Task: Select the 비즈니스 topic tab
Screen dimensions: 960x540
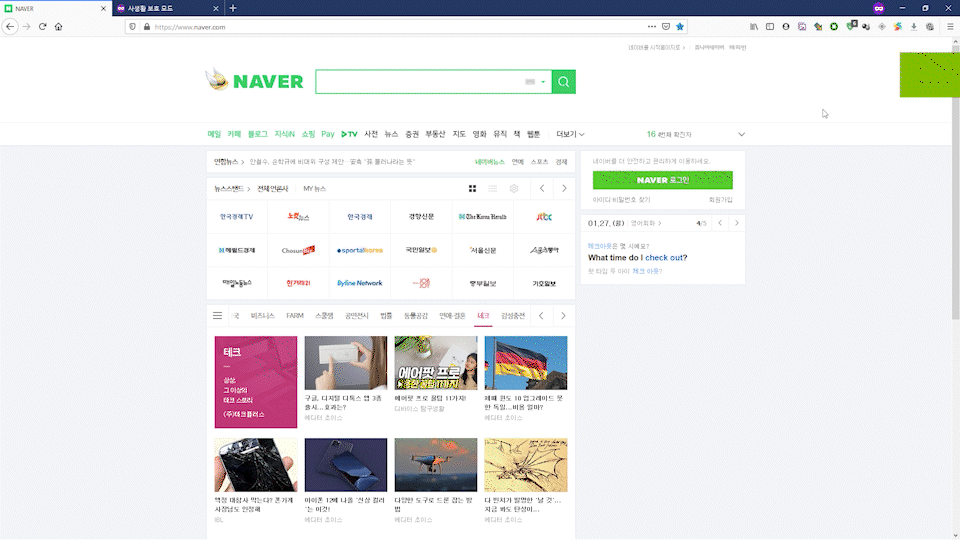Action: (262, 316)
